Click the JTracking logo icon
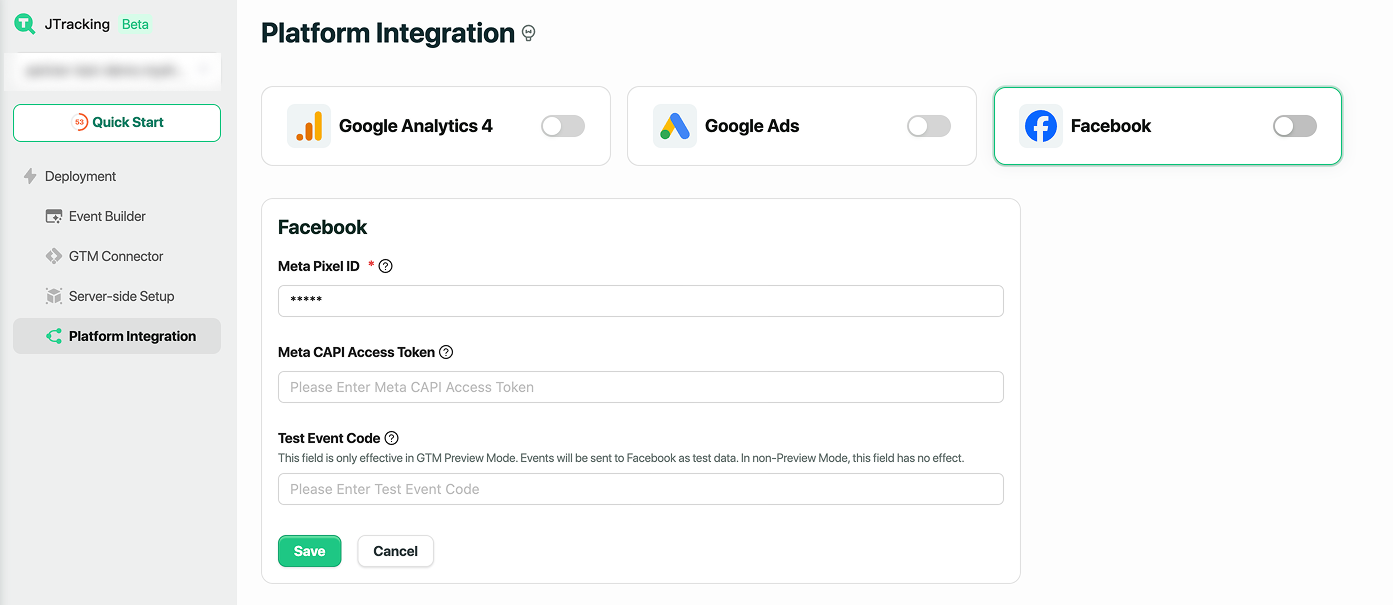The height and width of the screenshot is (605, 1393). [24, 24]
